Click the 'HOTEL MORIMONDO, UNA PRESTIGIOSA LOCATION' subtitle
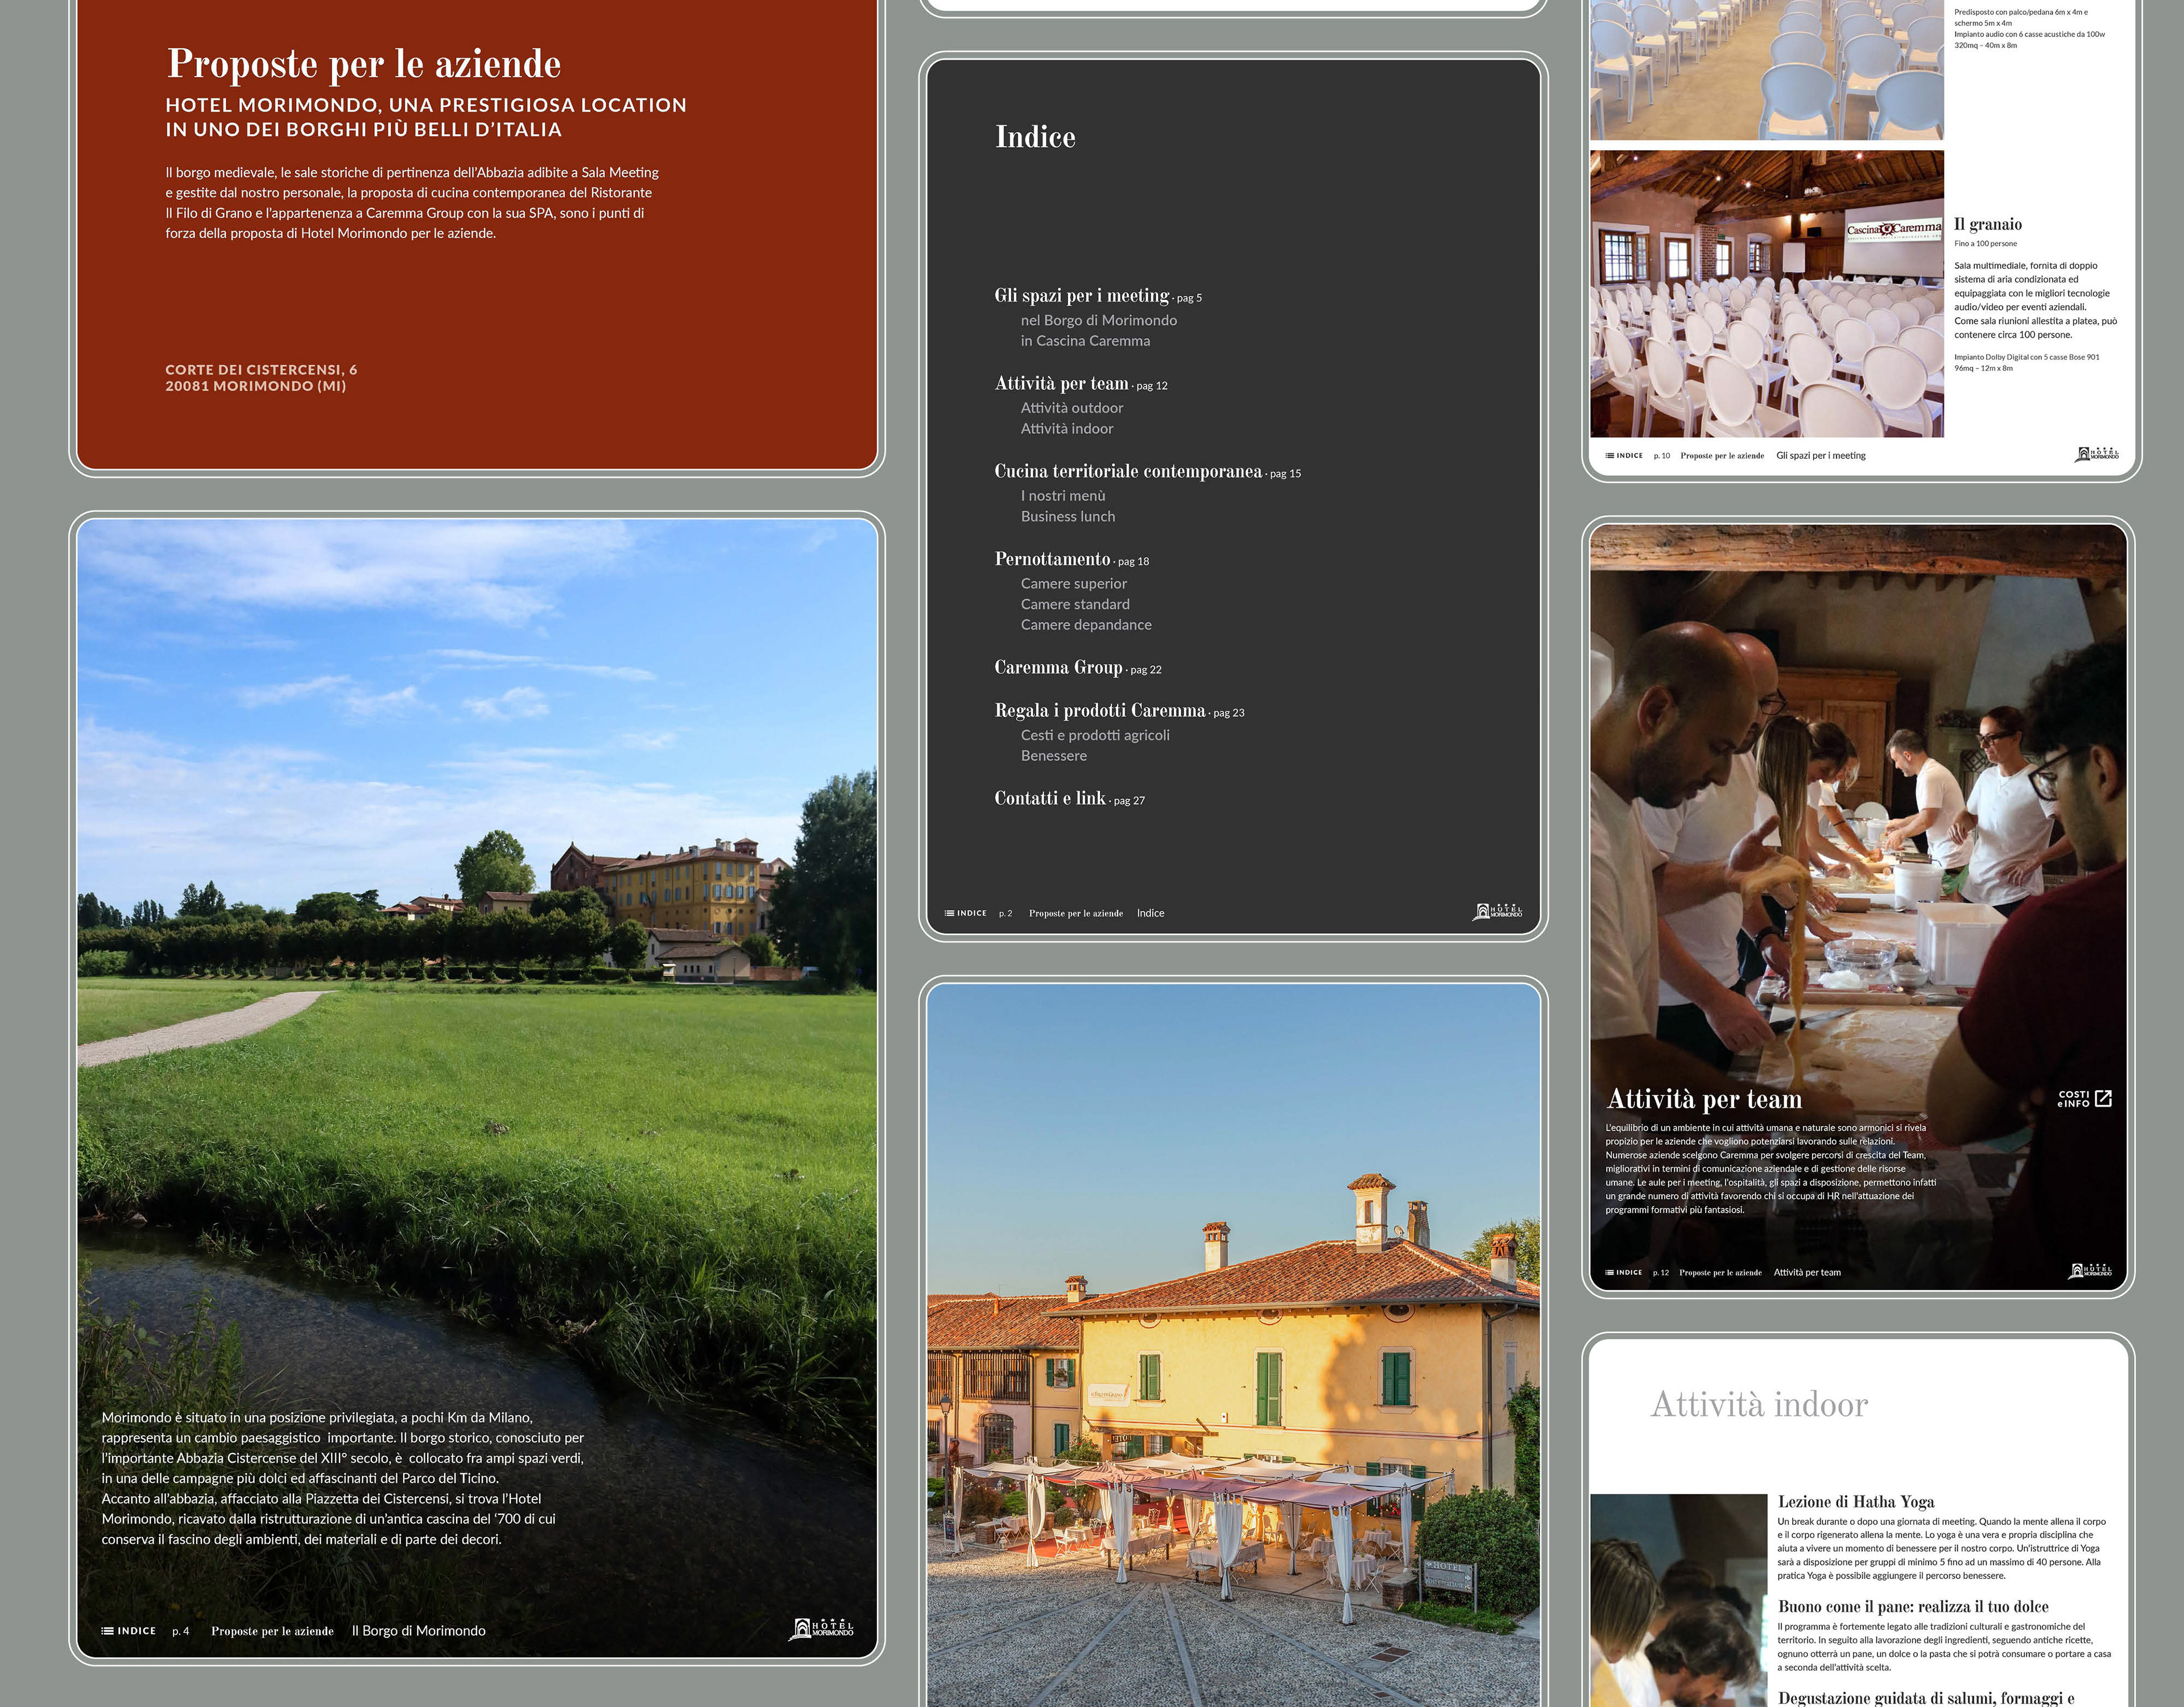The width and height of the screenshot is (2184, 1707). (426, 105)
